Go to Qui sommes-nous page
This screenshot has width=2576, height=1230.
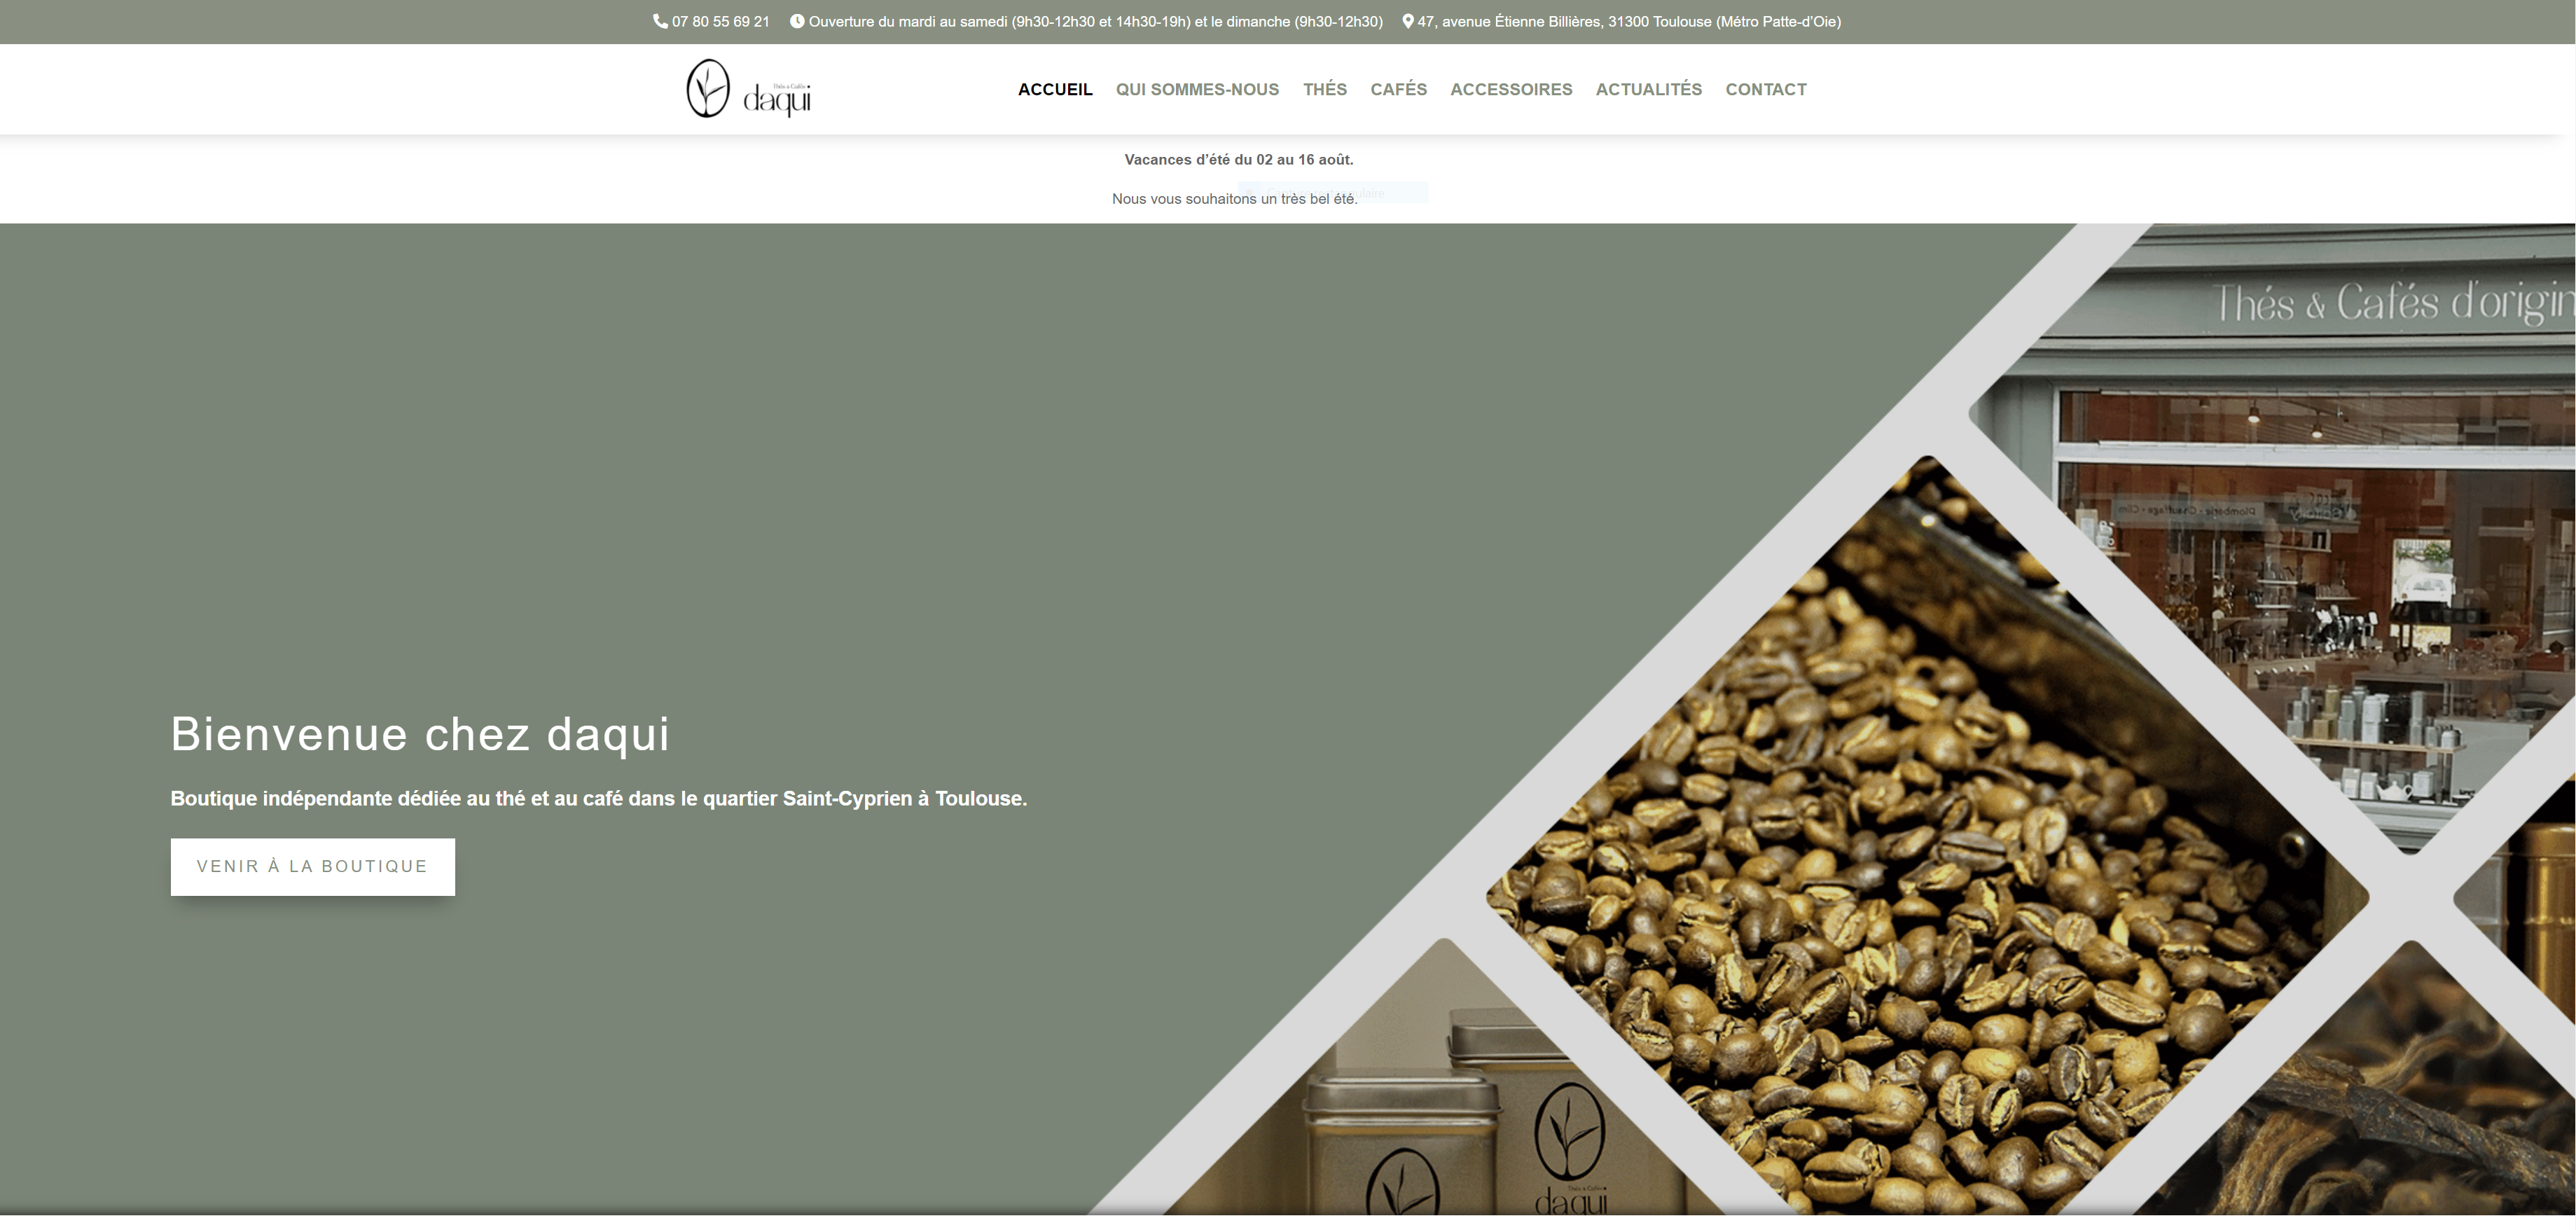[1197, 90]
